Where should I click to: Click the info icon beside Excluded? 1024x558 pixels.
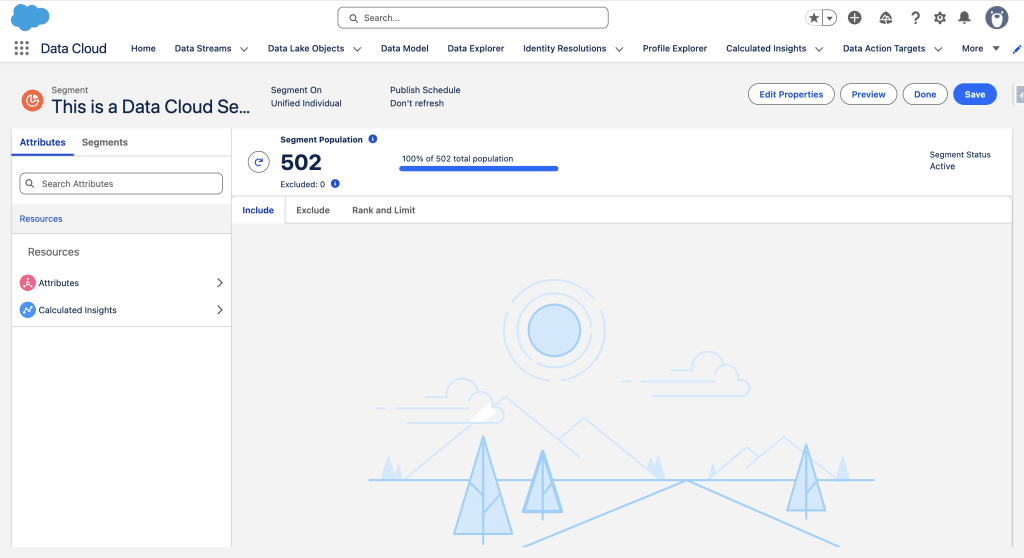click(x=335, y=184)
